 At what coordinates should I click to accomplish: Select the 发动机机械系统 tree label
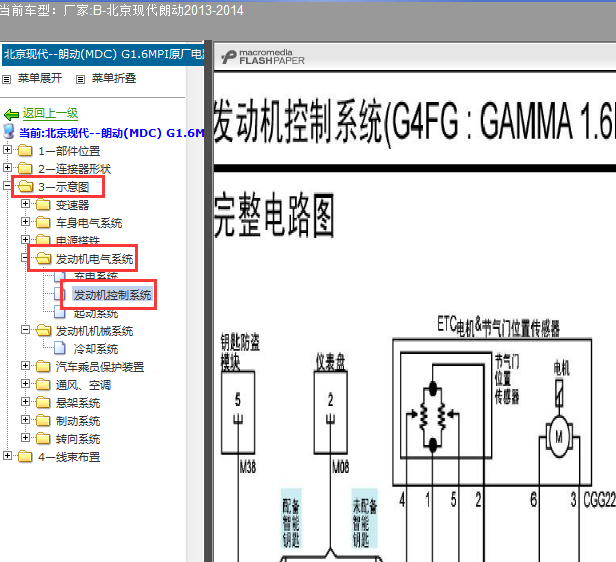pos(94,331)
